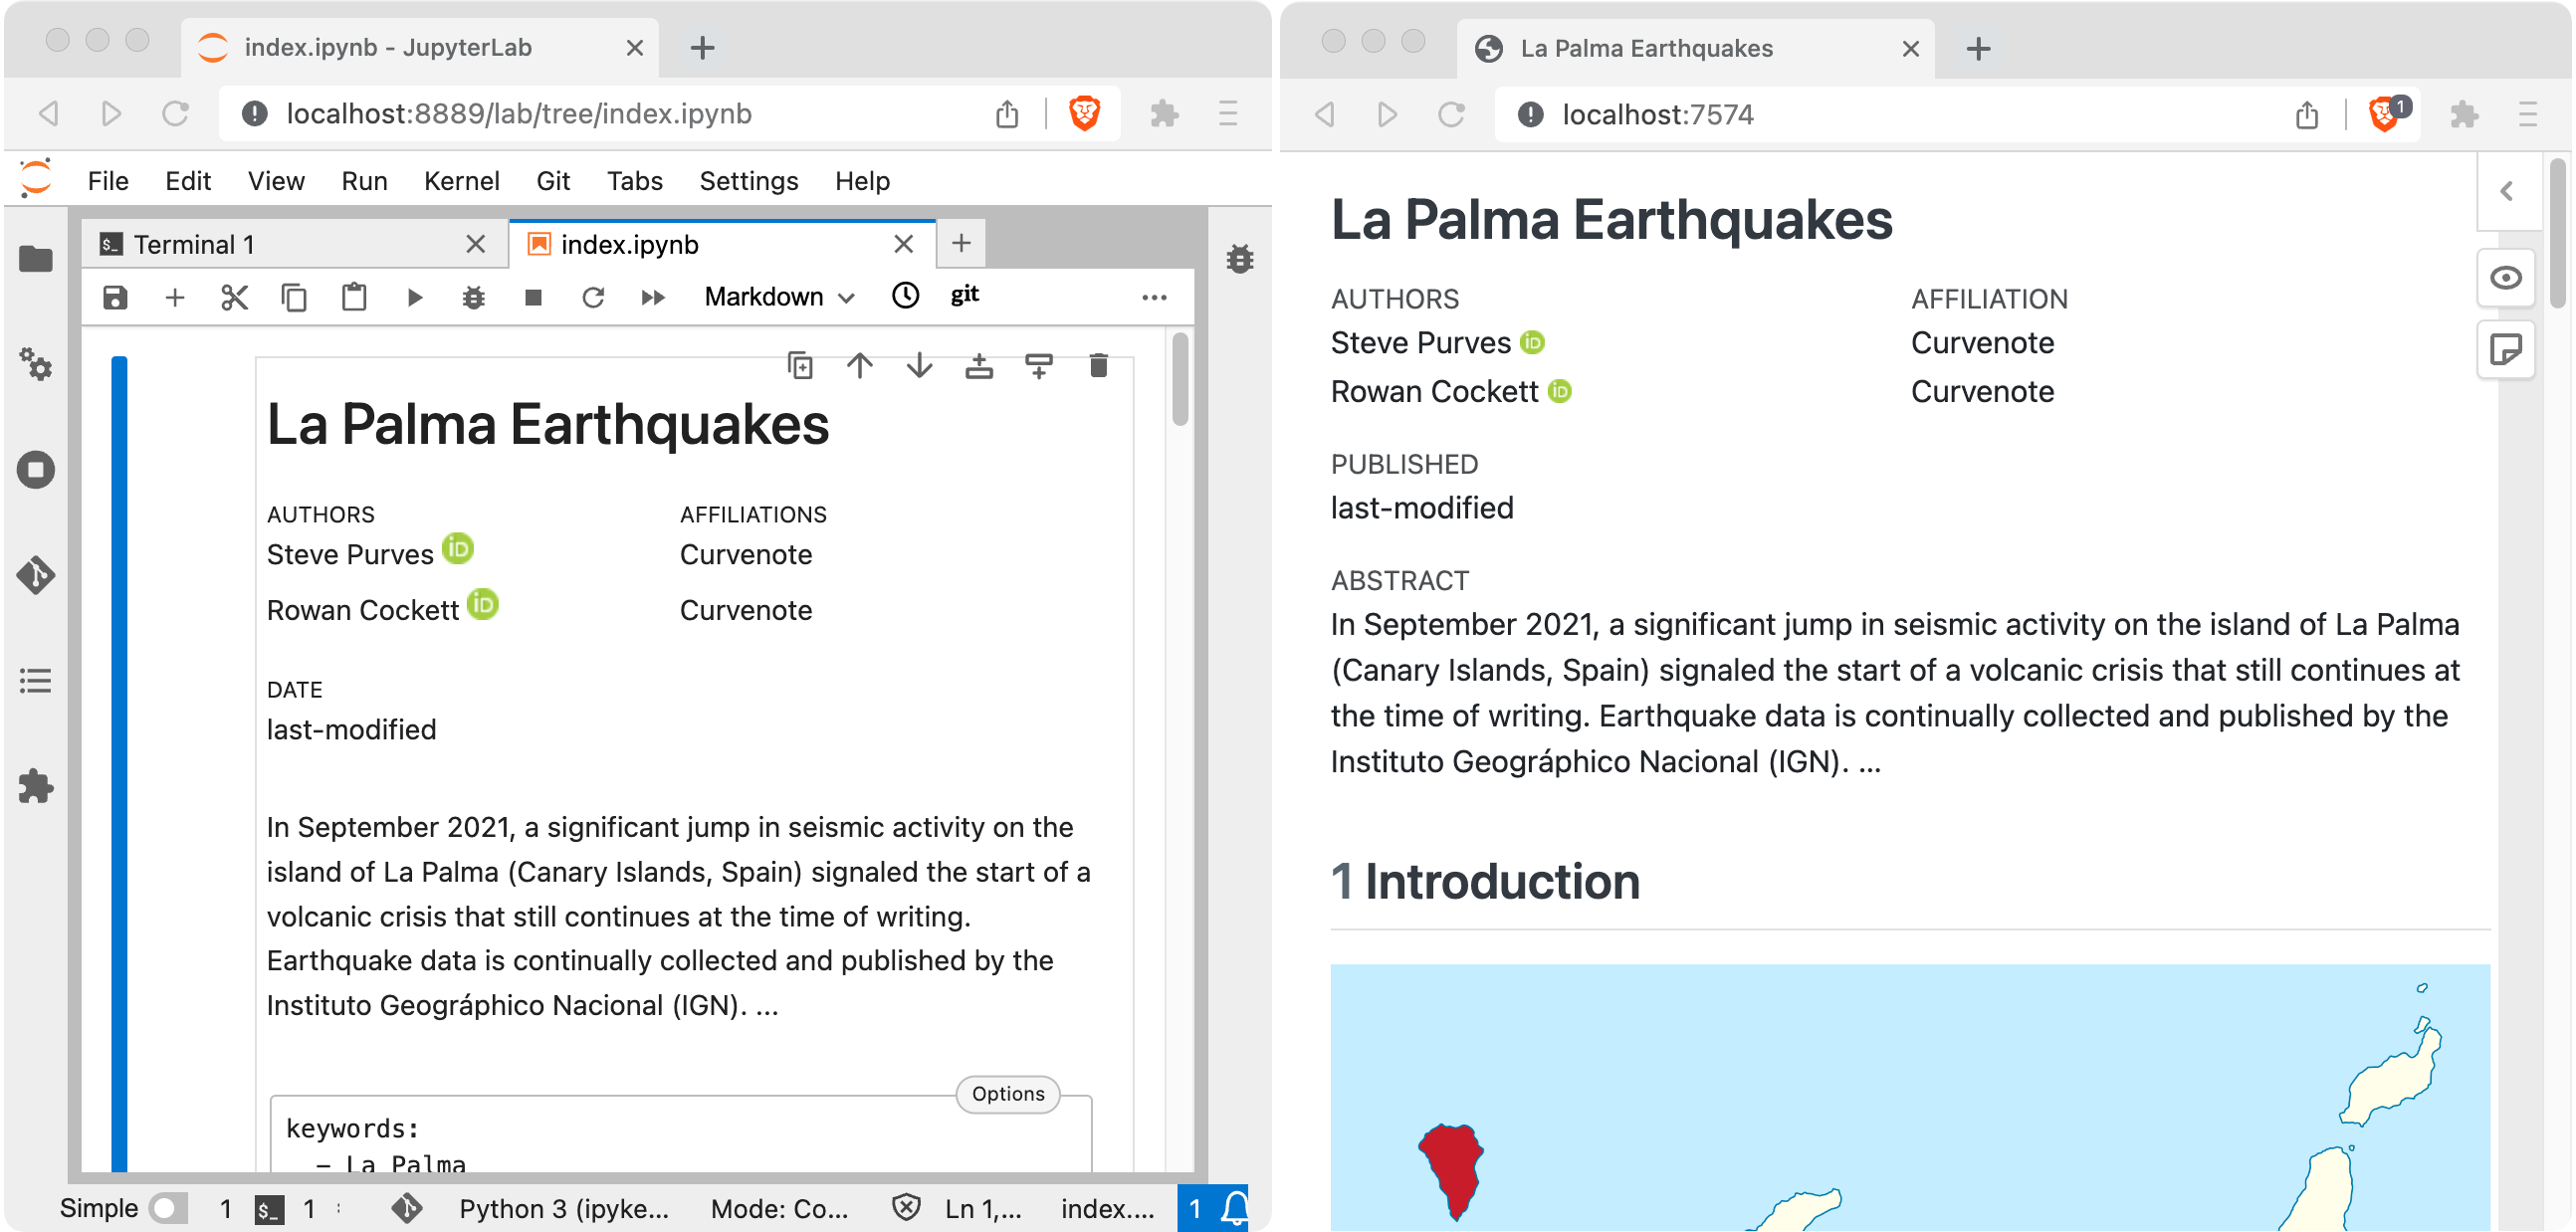
Task: Open the cell type Markdown dropdown
Action: (780, 296)
